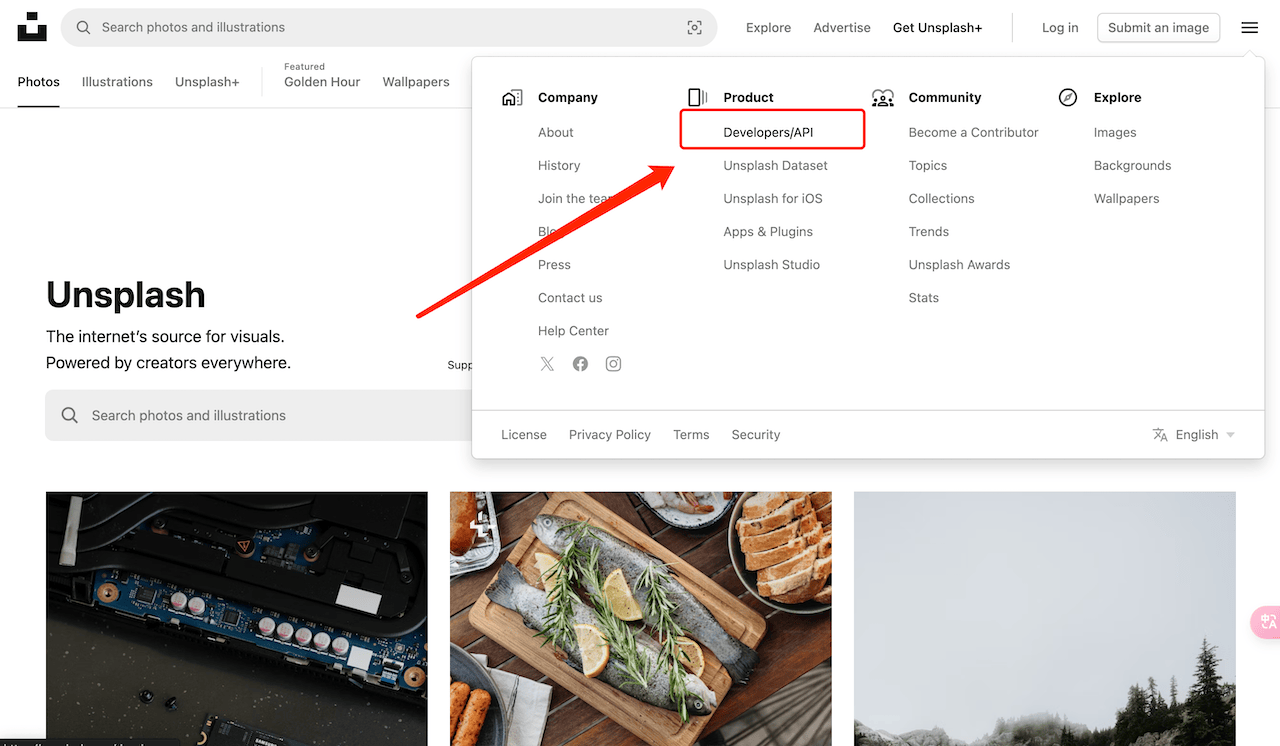1280x746 pixels.
Task: Click the magnifier icon in top search bar
Action: 84,28
